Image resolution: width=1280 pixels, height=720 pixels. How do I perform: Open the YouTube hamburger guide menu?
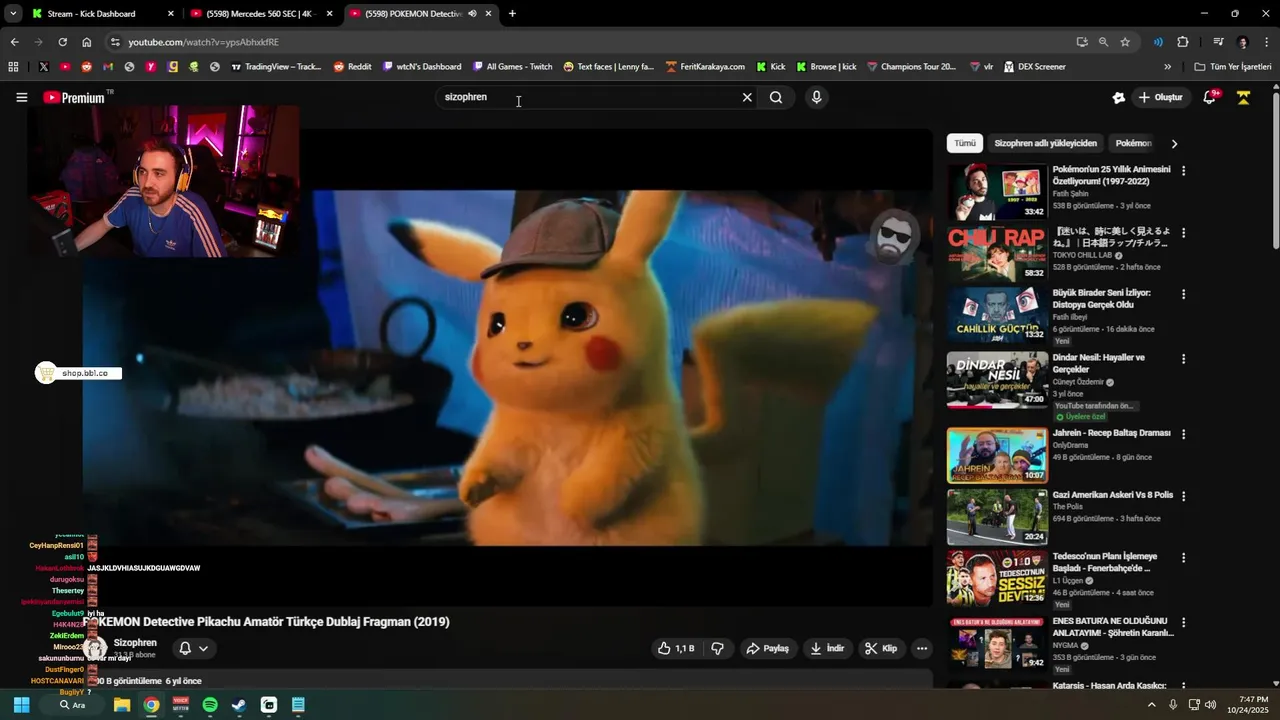pyautogui.click(x=21, y=97)
